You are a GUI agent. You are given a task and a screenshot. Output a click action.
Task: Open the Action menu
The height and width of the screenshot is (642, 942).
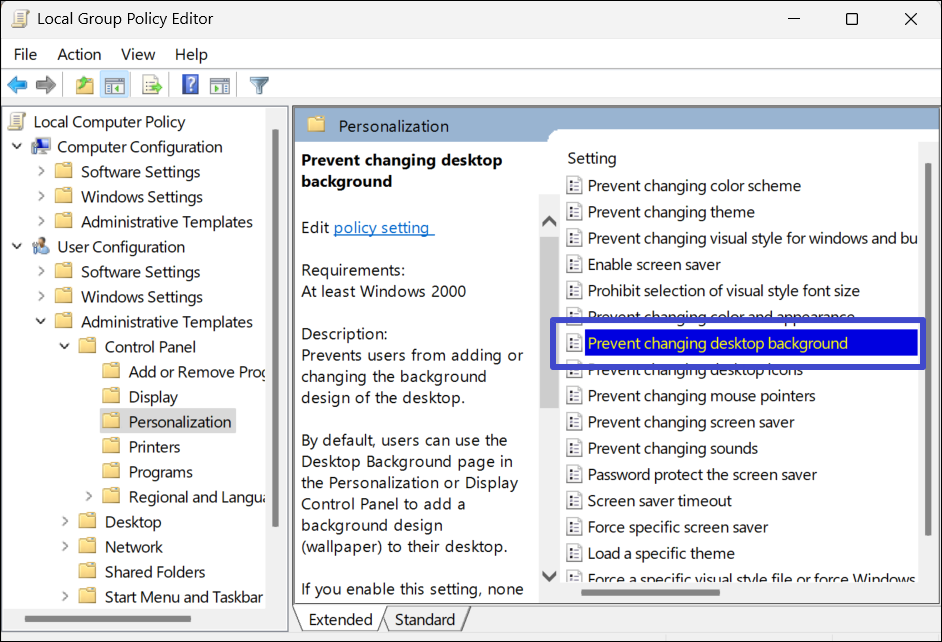[79, 54]
